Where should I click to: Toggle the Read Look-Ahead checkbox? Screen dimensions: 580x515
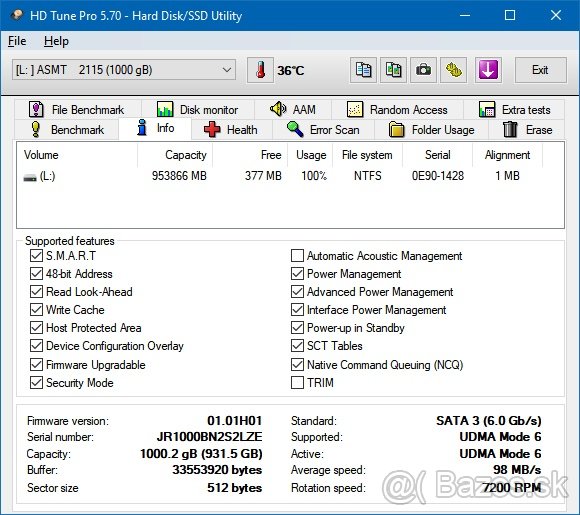(36, 292)
